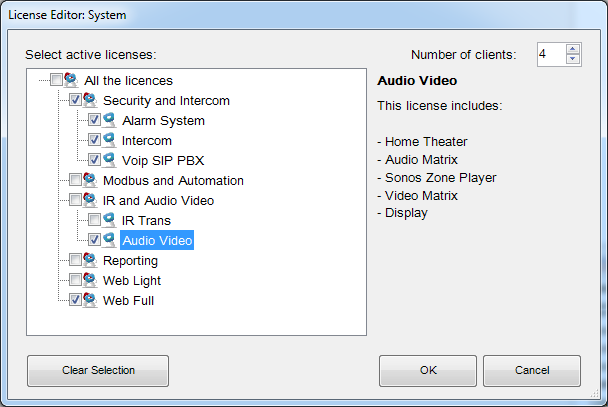Viewport: 608px width, 407px height.
Task: Confirm with the OK button
Action: (x=428, y=370)
